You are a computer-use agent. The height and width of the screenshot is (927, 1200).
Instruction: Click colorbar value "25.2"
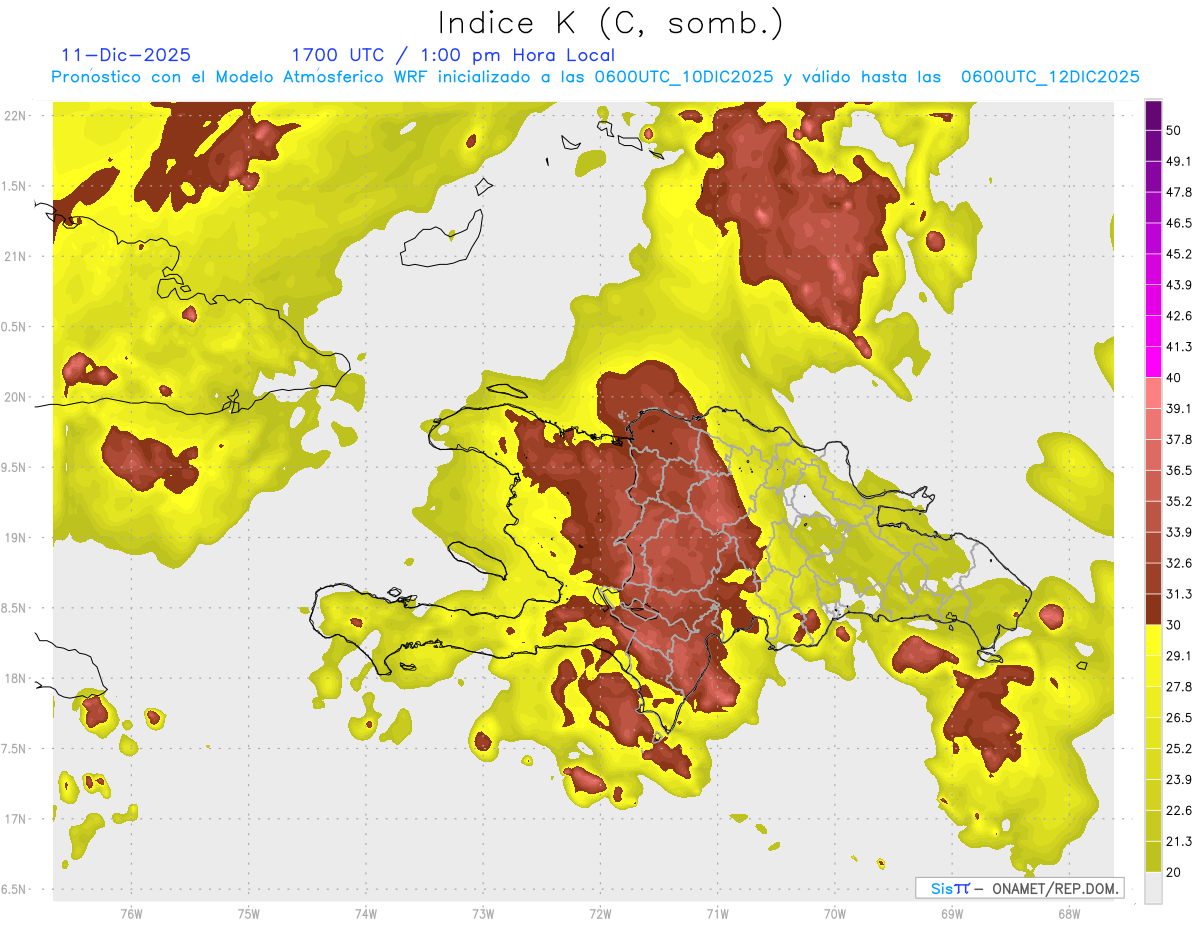point(1180,749)
